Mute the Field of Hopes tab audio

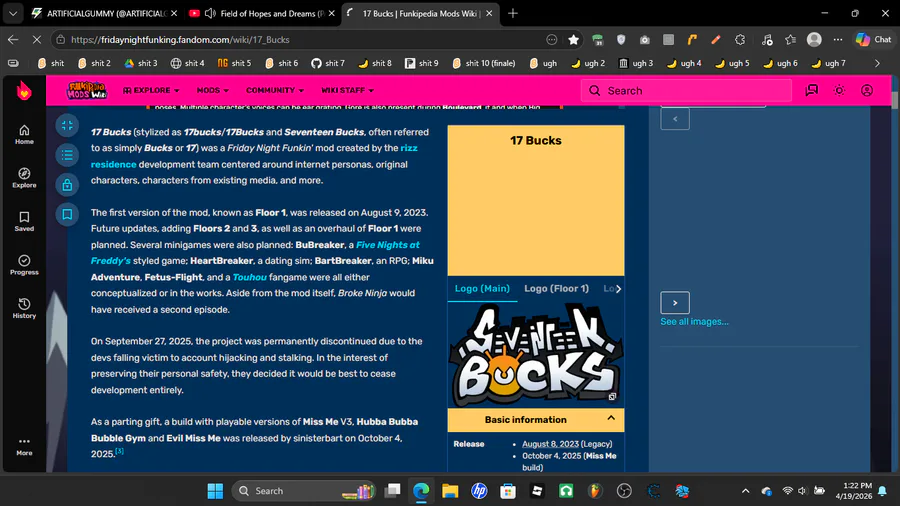click(x=210, y=13)
